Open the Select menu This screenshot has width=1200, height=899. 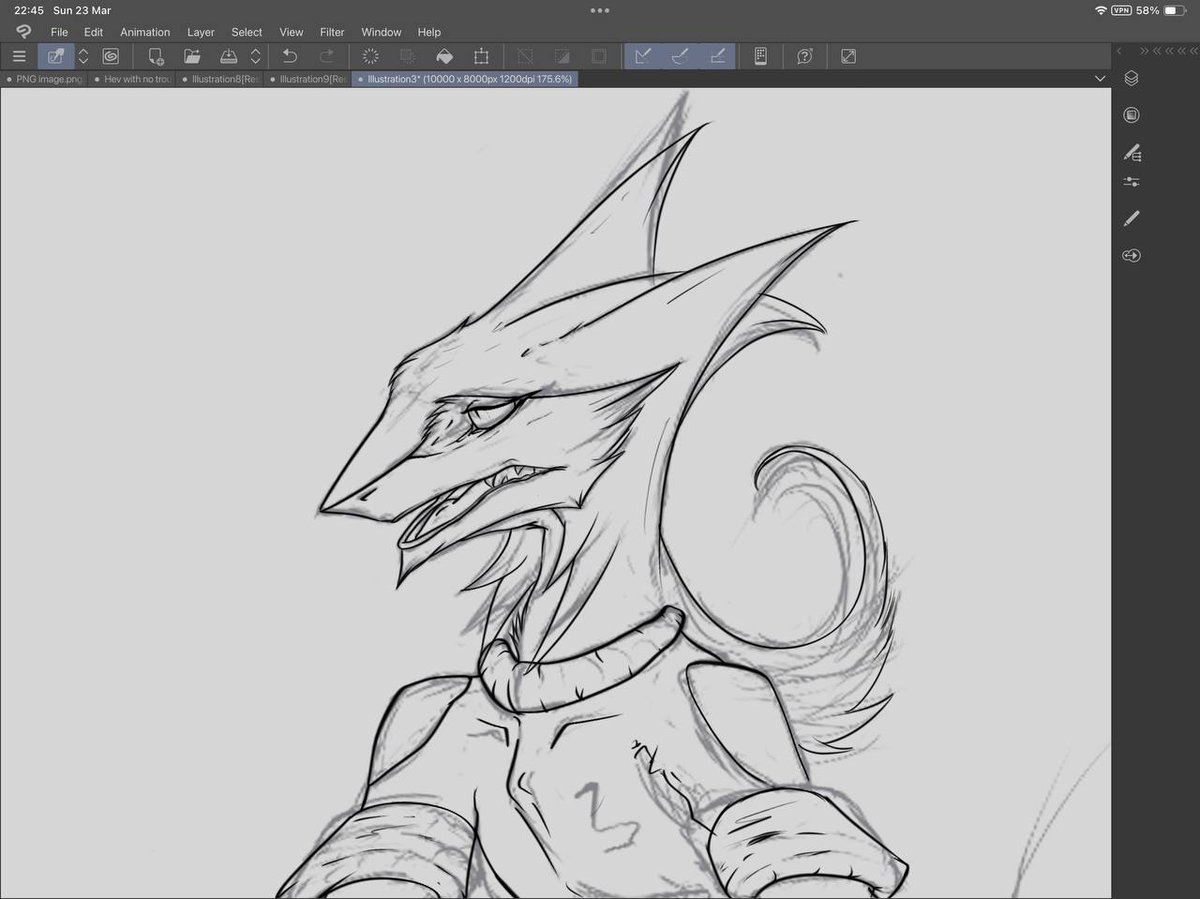point(247,32)
